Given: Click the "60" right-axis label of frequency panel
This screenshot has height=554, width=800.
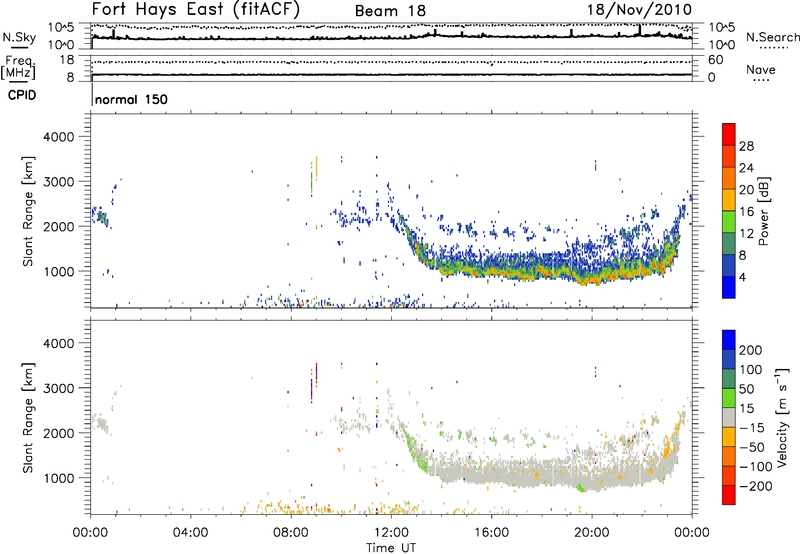Looking at the screenshot, I should [x=715, y=60].
